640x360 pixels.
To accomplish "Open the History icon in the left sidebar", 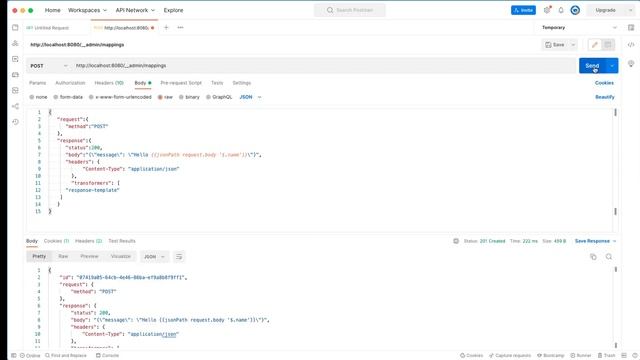I will [x=15, y=122].
